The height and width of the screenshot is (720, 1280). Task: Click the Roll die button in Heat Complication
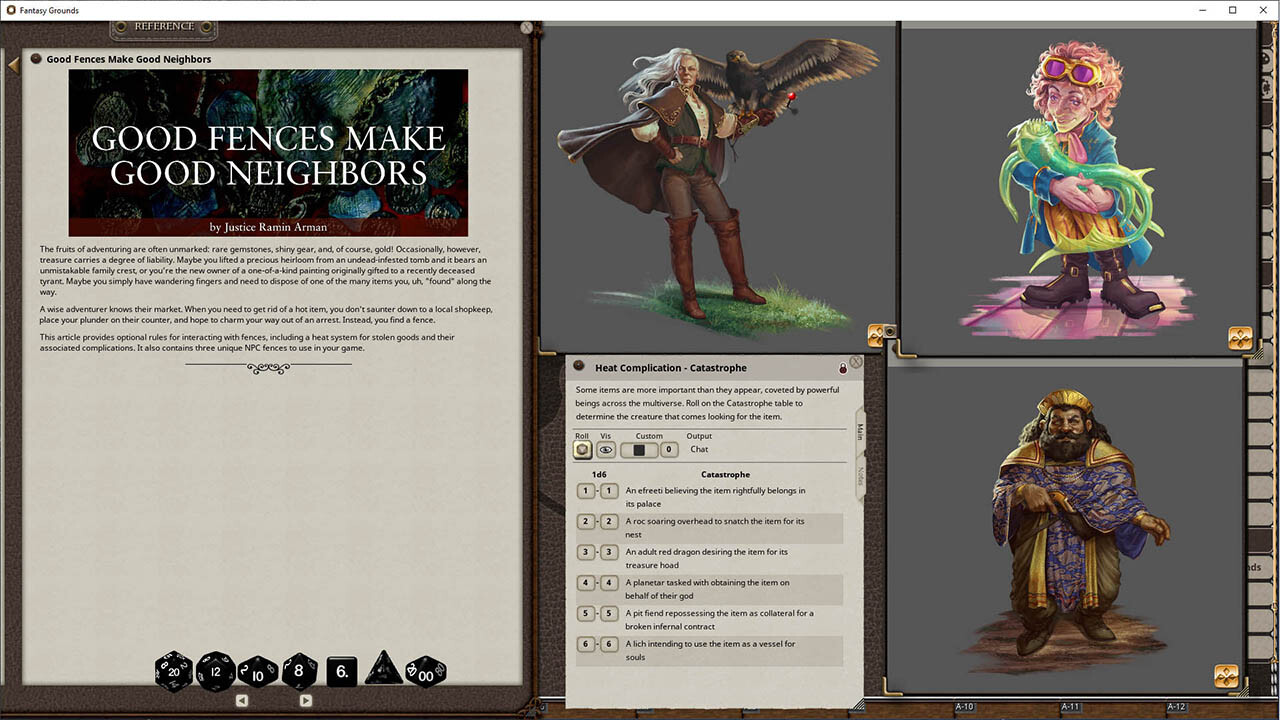click(582, 449)
